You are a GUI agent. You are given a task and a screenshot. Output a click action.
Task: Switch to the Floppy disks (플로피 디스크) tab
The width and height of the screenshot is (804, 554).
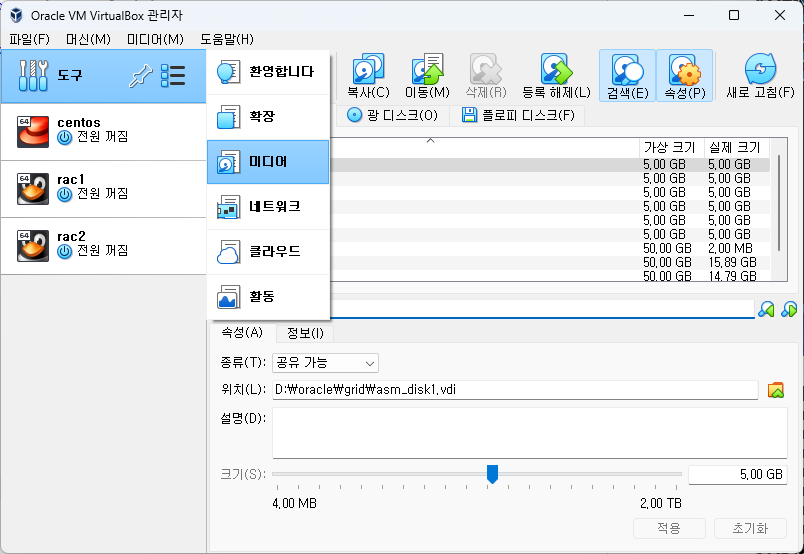[518, 115]
